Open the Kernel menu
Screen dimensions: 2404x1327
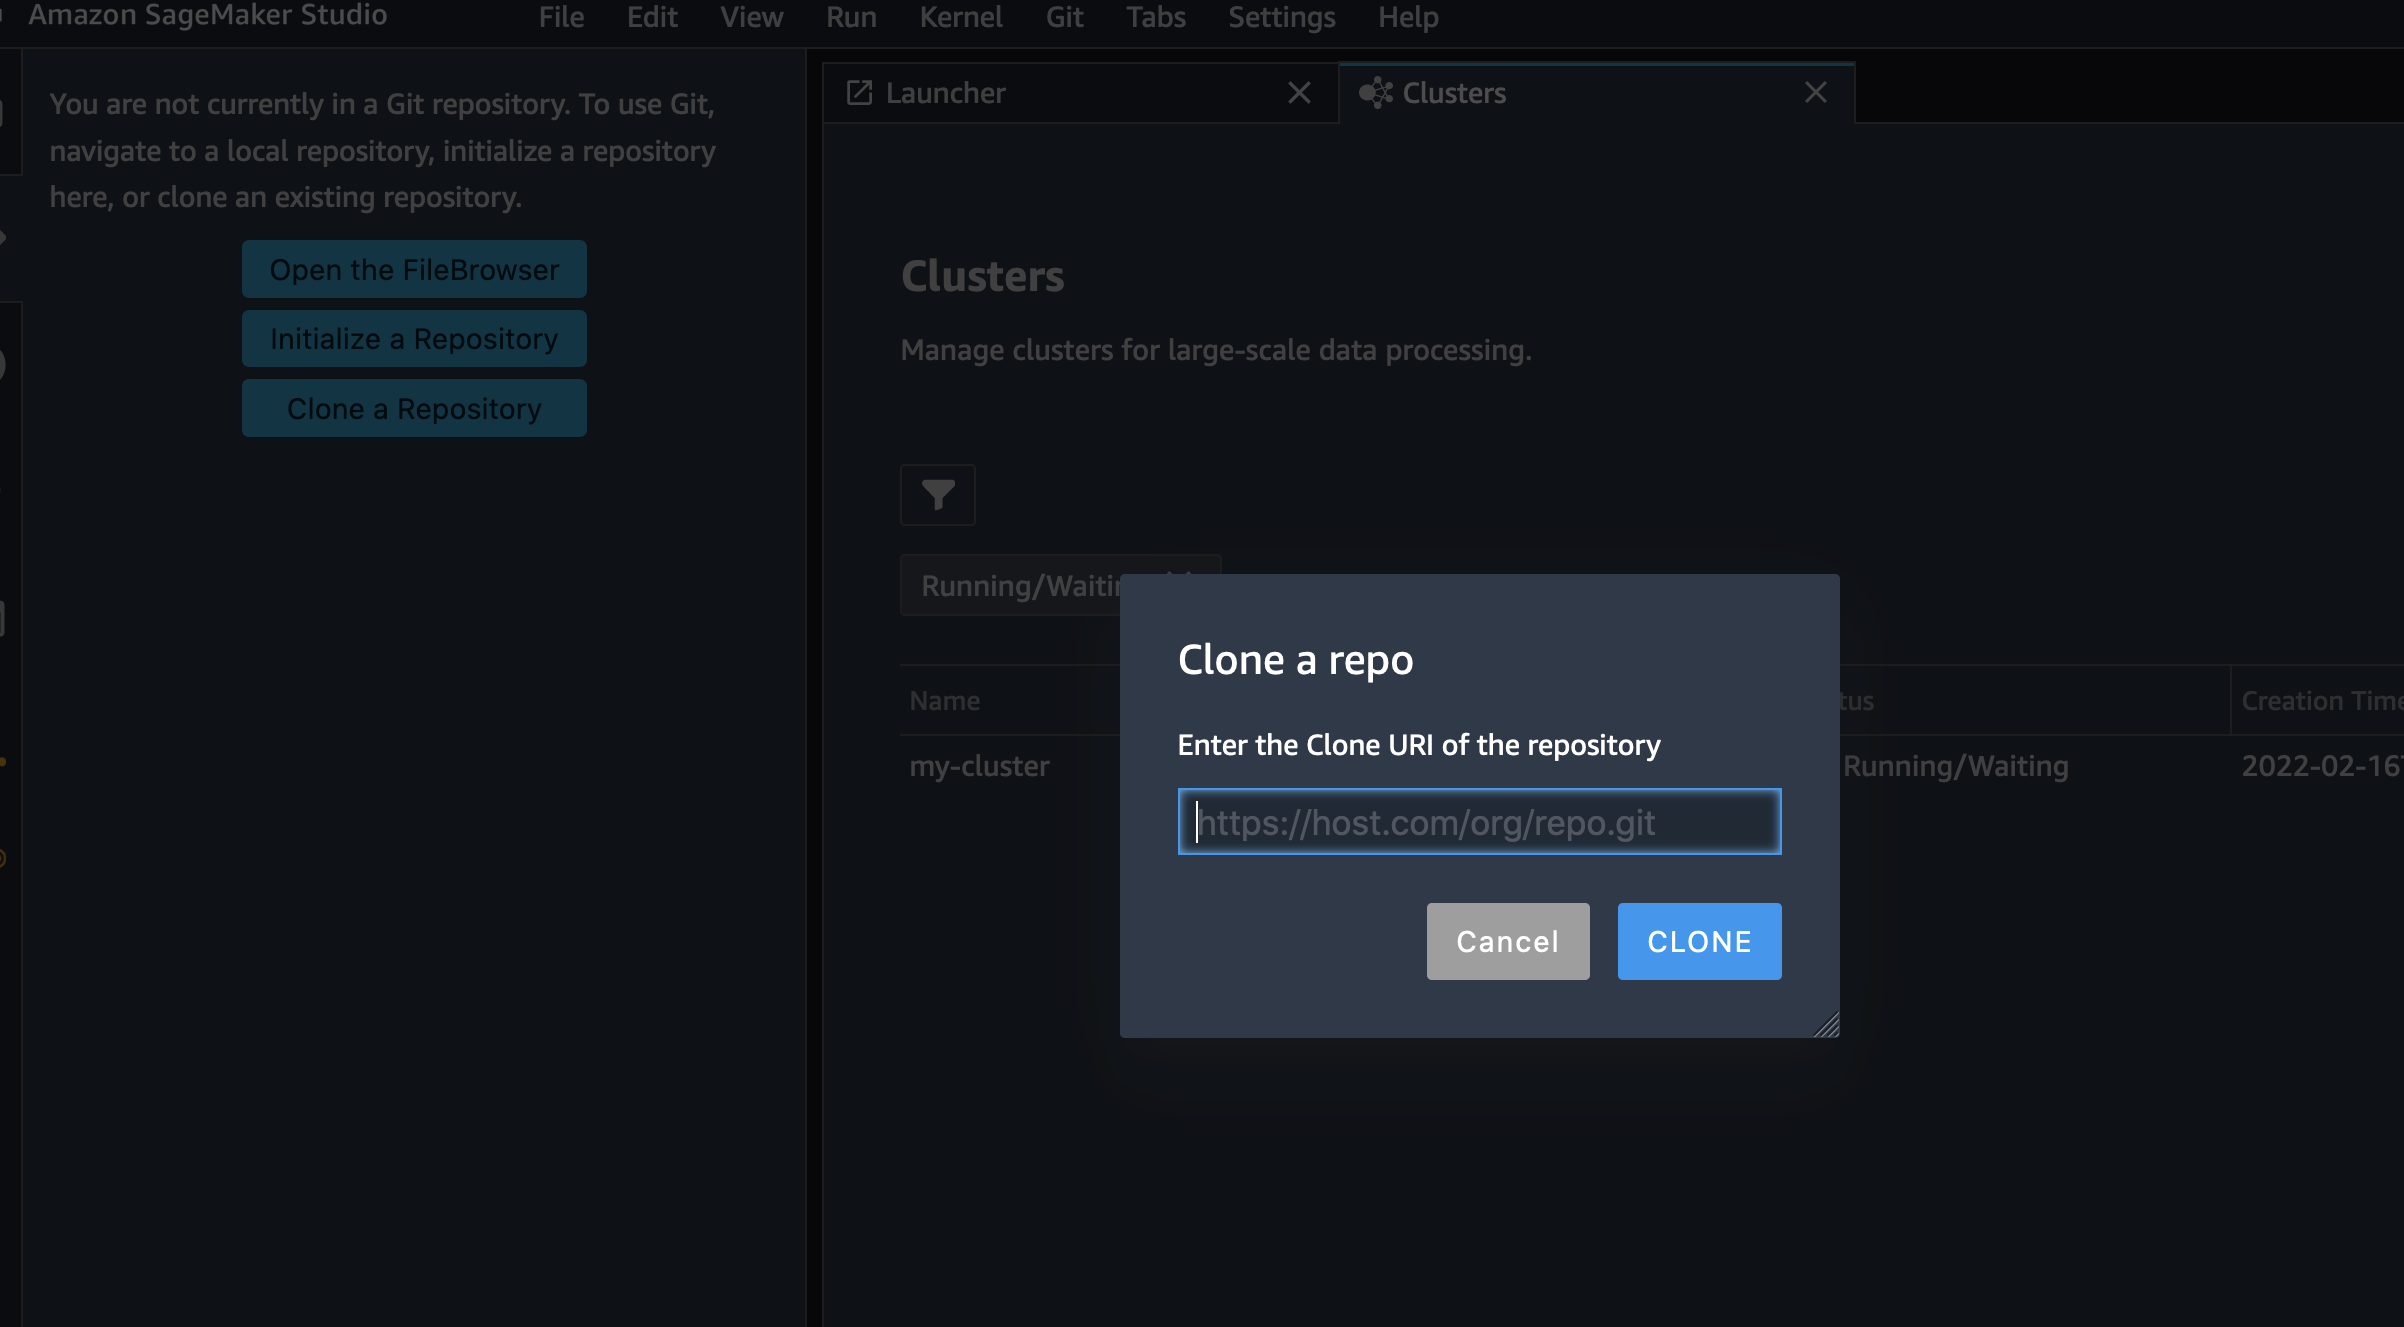[960, 17]
